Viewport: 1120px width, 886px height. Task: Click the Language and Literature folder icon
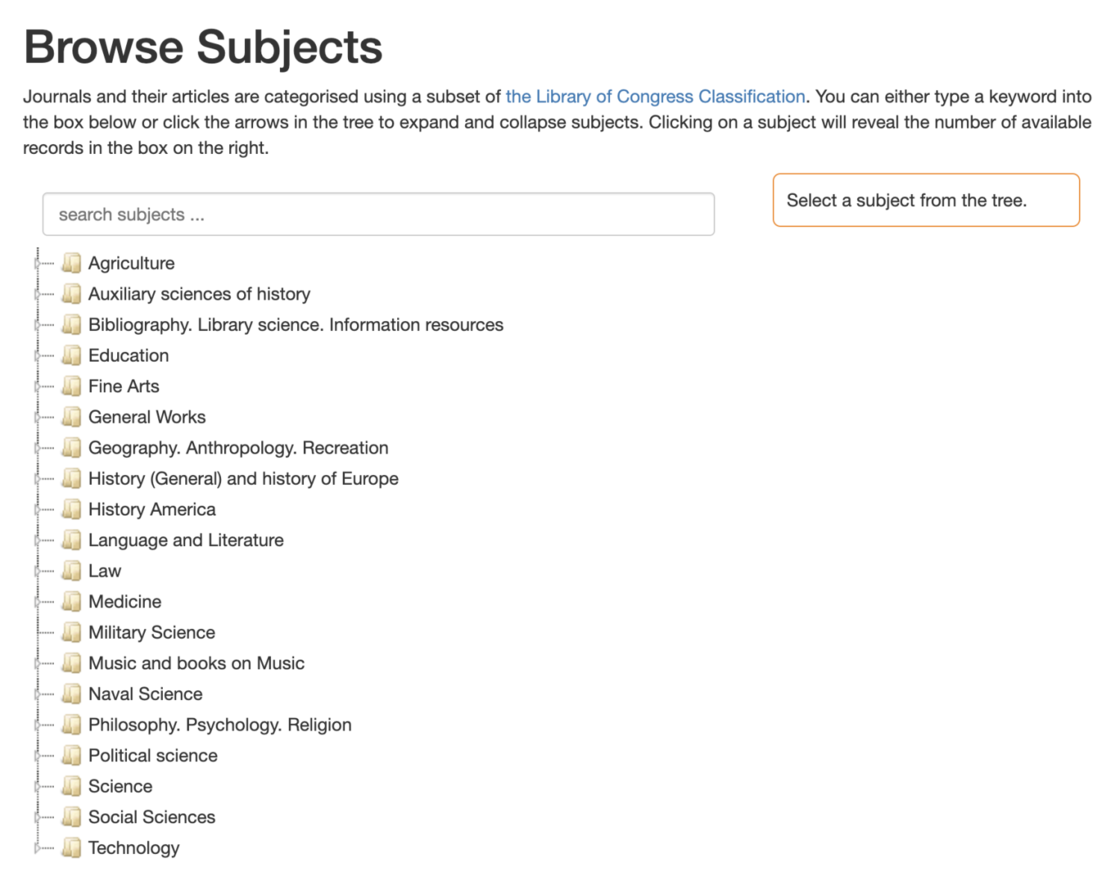(71, 539)
